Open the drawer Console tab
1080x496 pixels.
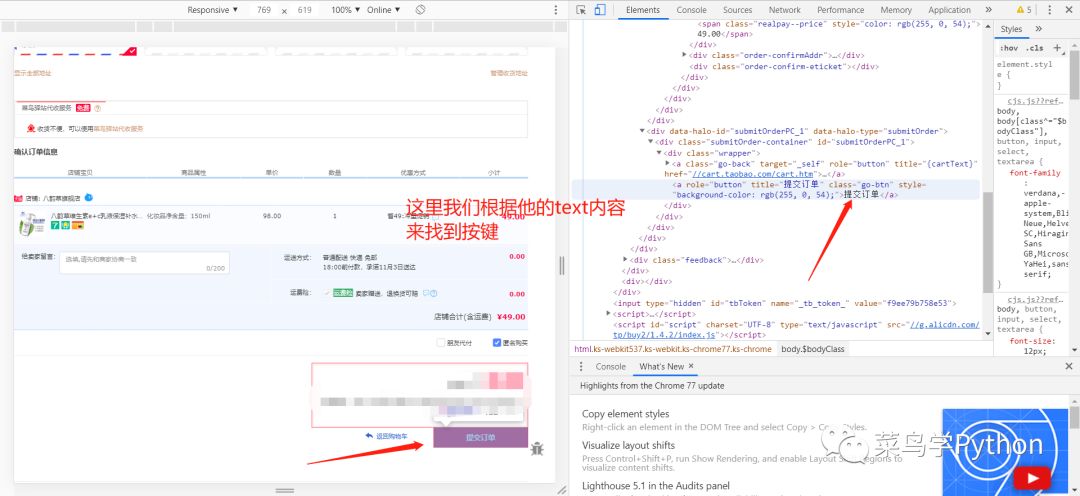pyautogui.click(x=610, y=366)
